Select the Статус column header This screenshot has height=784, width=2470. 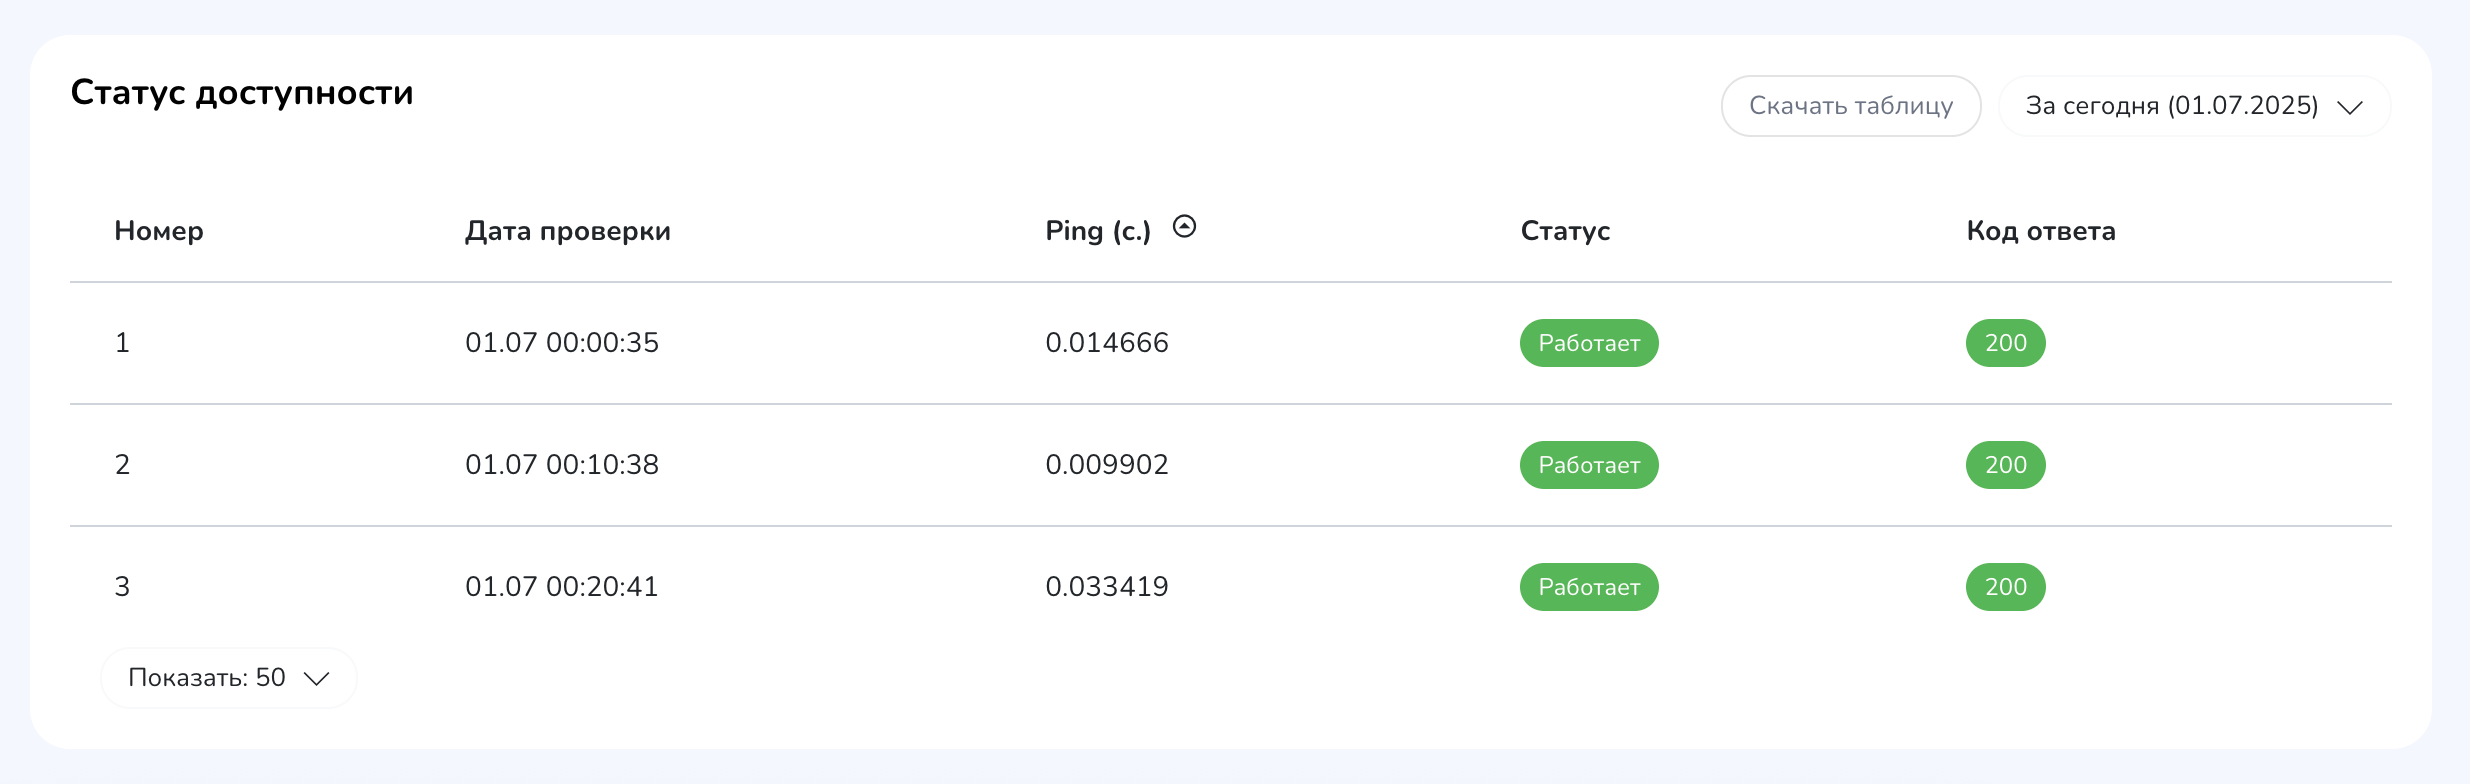[1565, 231]
